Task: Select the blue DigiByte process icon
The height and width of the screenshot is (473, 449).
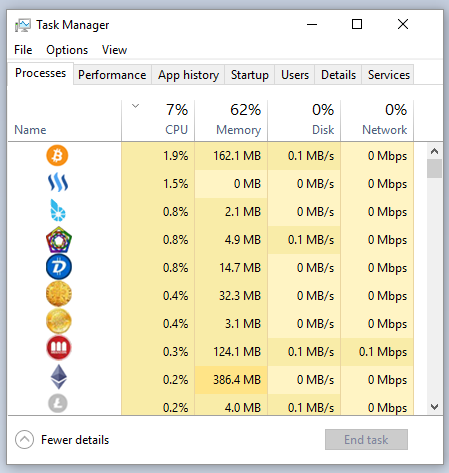Action: (x=59, y=267)
